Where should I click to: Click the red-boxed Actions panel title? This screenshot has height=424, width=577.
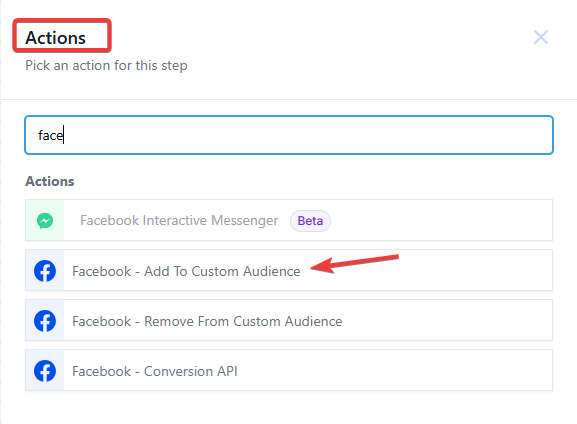tap(56, 38)
